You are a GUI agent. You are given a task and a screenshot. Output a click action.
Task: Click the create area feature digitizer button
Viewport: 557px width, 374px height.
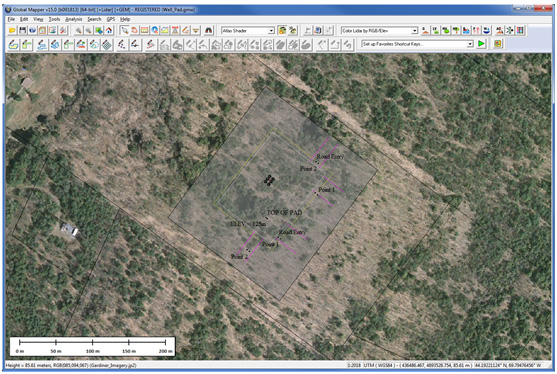click(x=13, y=44)
